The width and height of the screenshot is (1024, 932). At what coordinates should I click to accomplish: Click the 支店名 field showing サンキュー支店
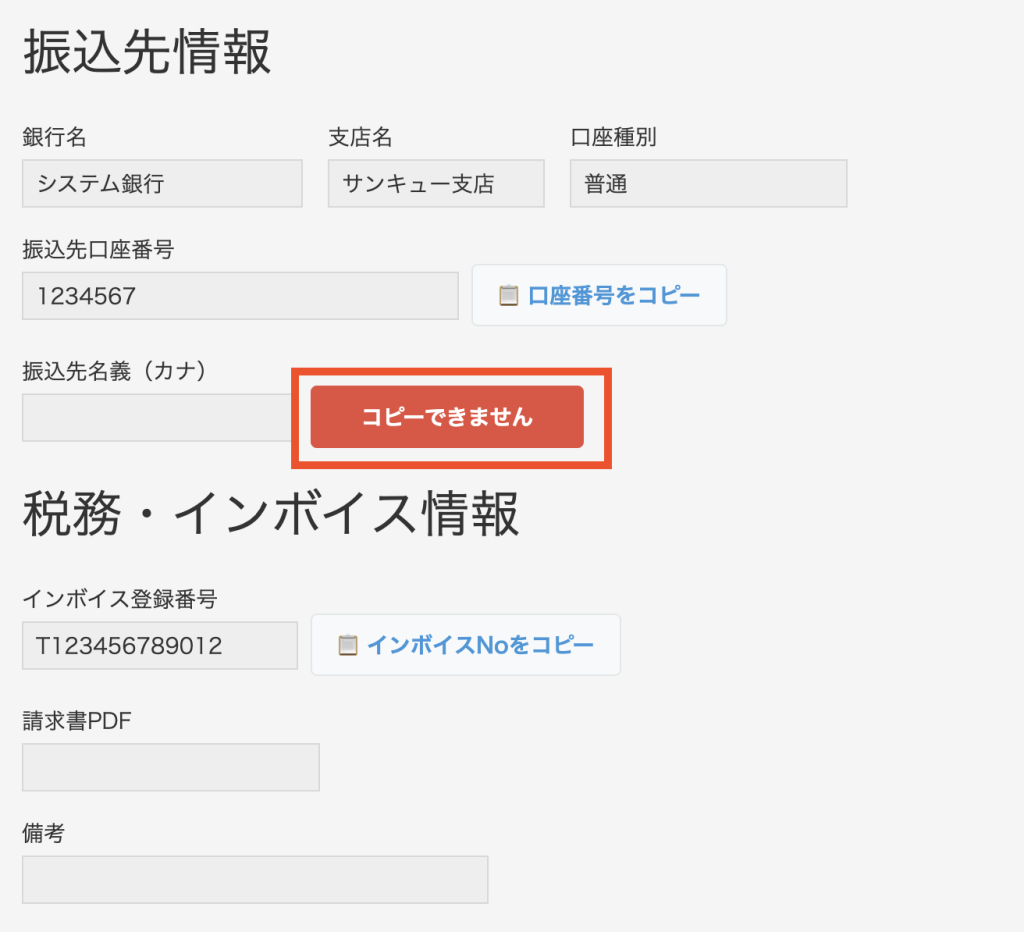click(x=435, y=183)
